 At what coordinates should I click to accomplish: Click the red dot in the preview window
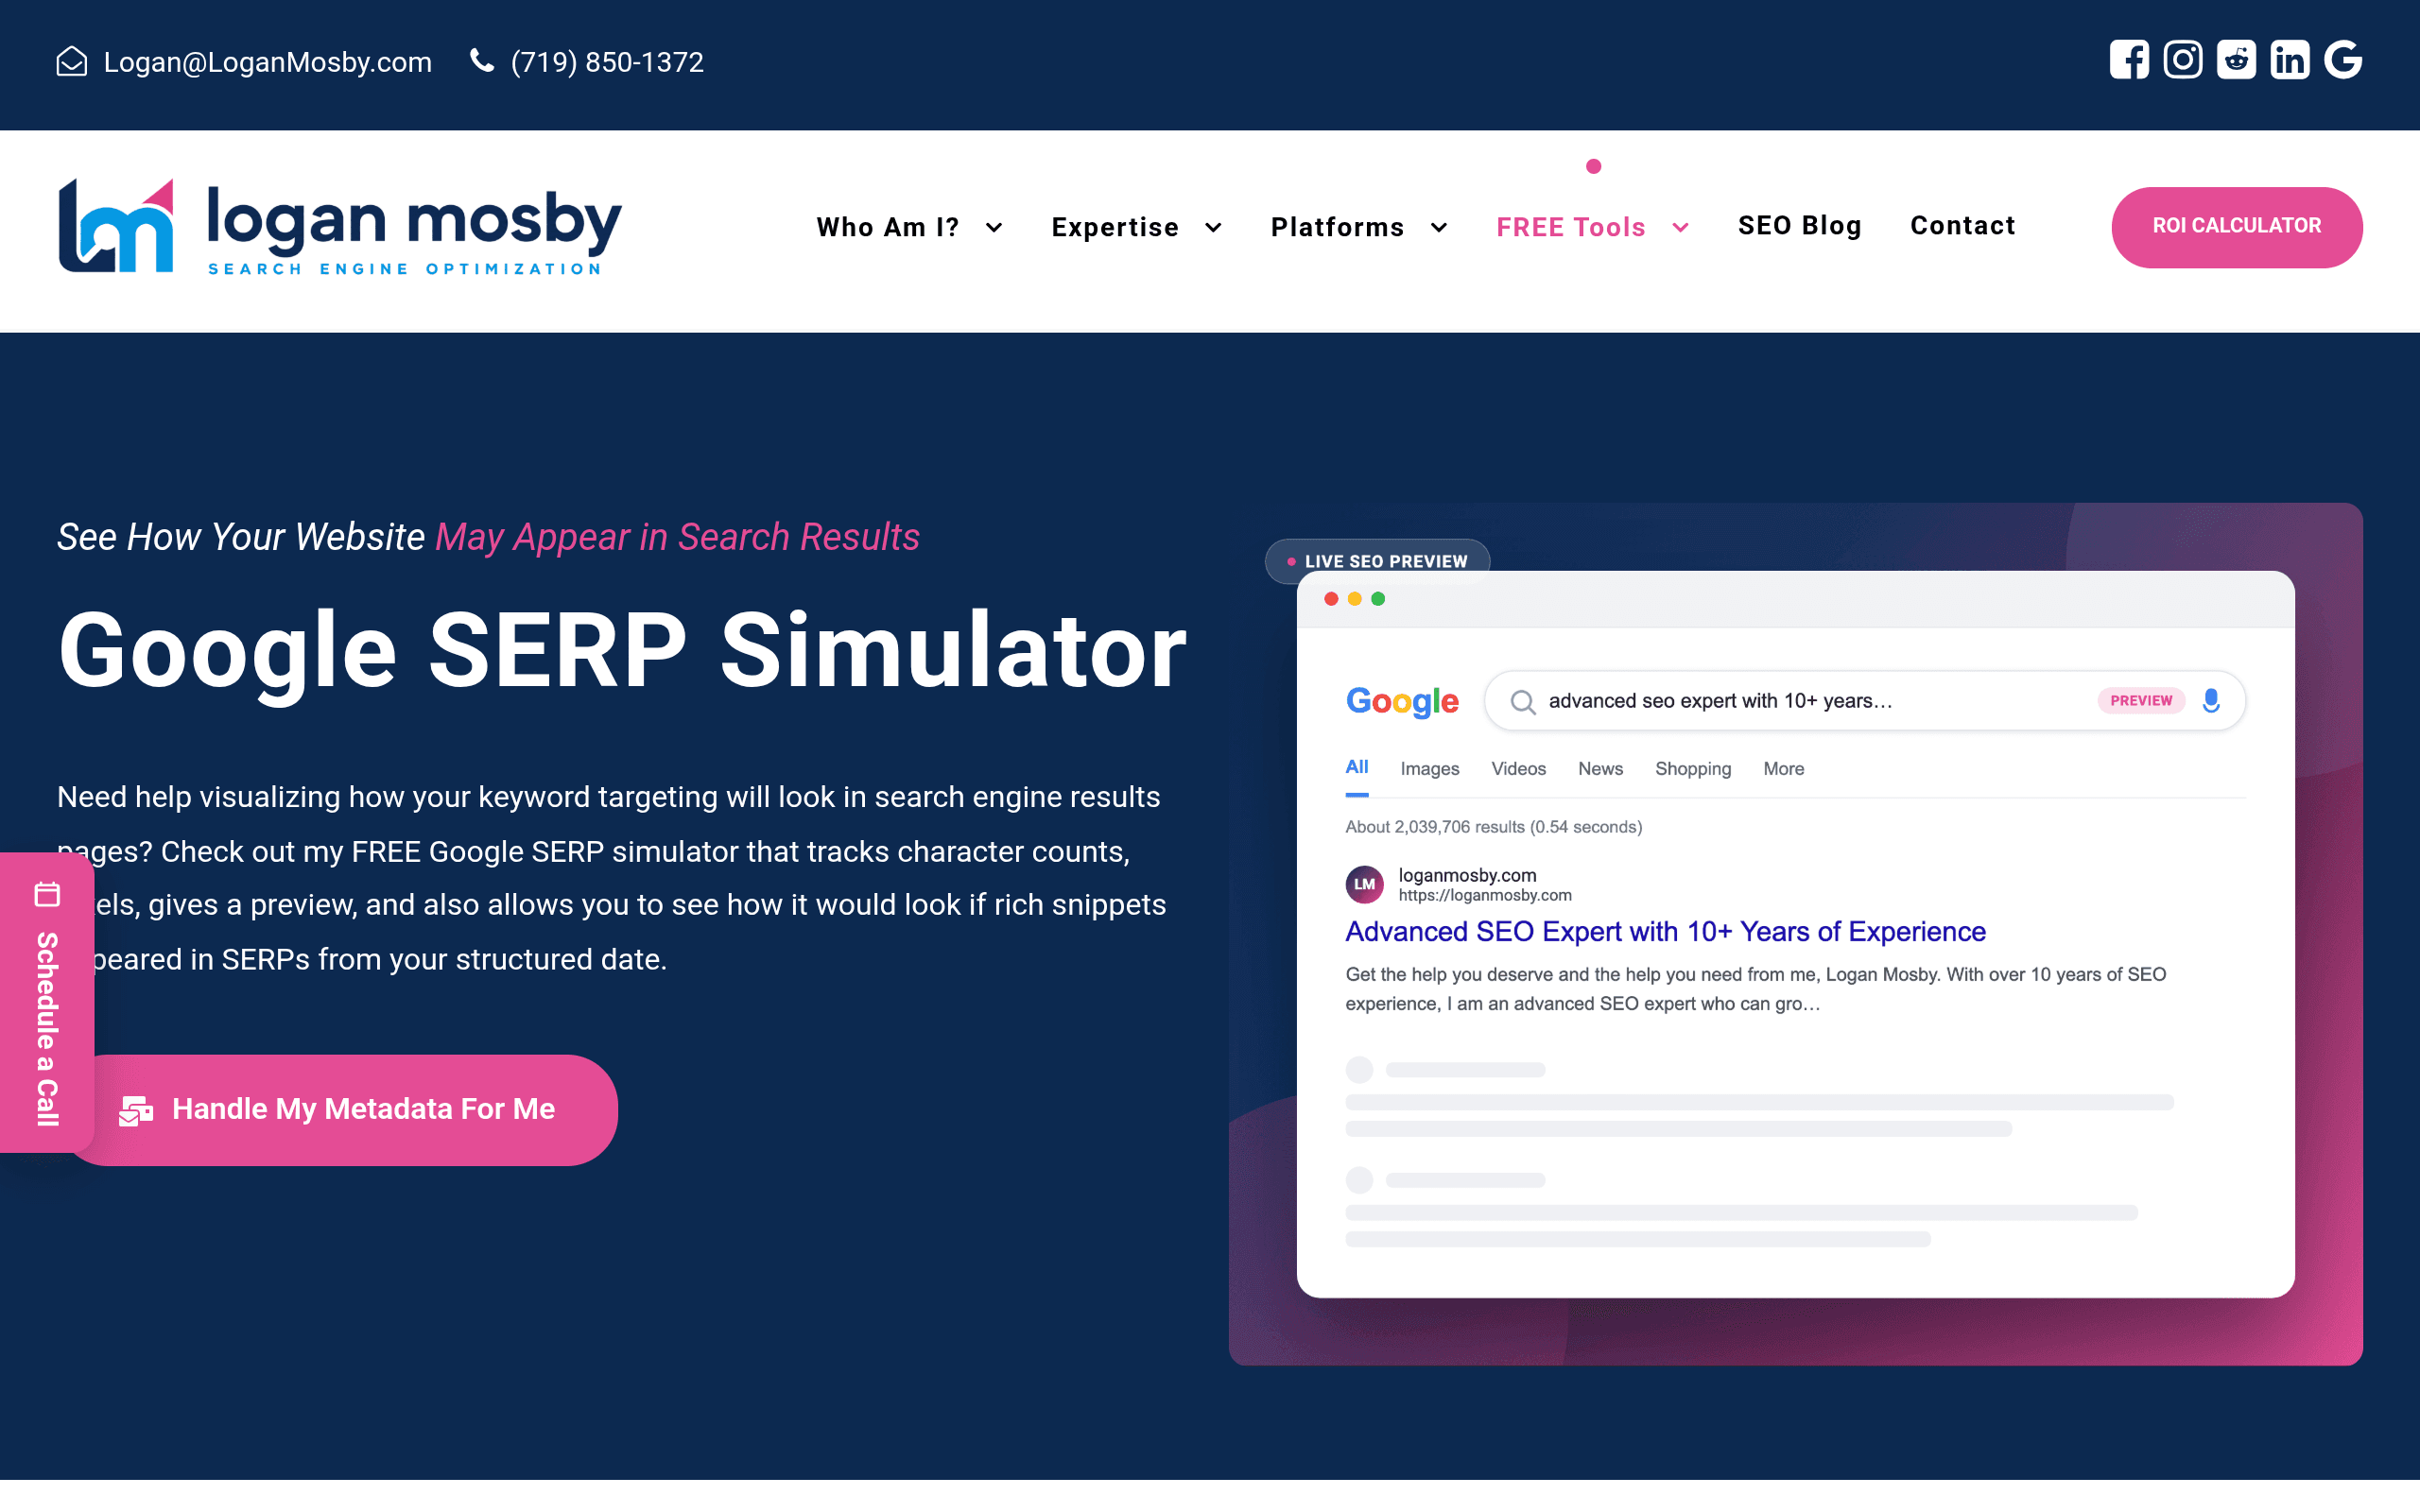(1331, 599)
